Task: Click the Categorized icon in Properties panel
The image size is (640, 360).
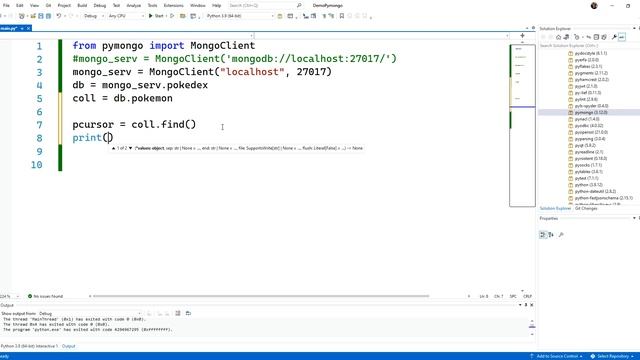Action: (x=542, y=235)
